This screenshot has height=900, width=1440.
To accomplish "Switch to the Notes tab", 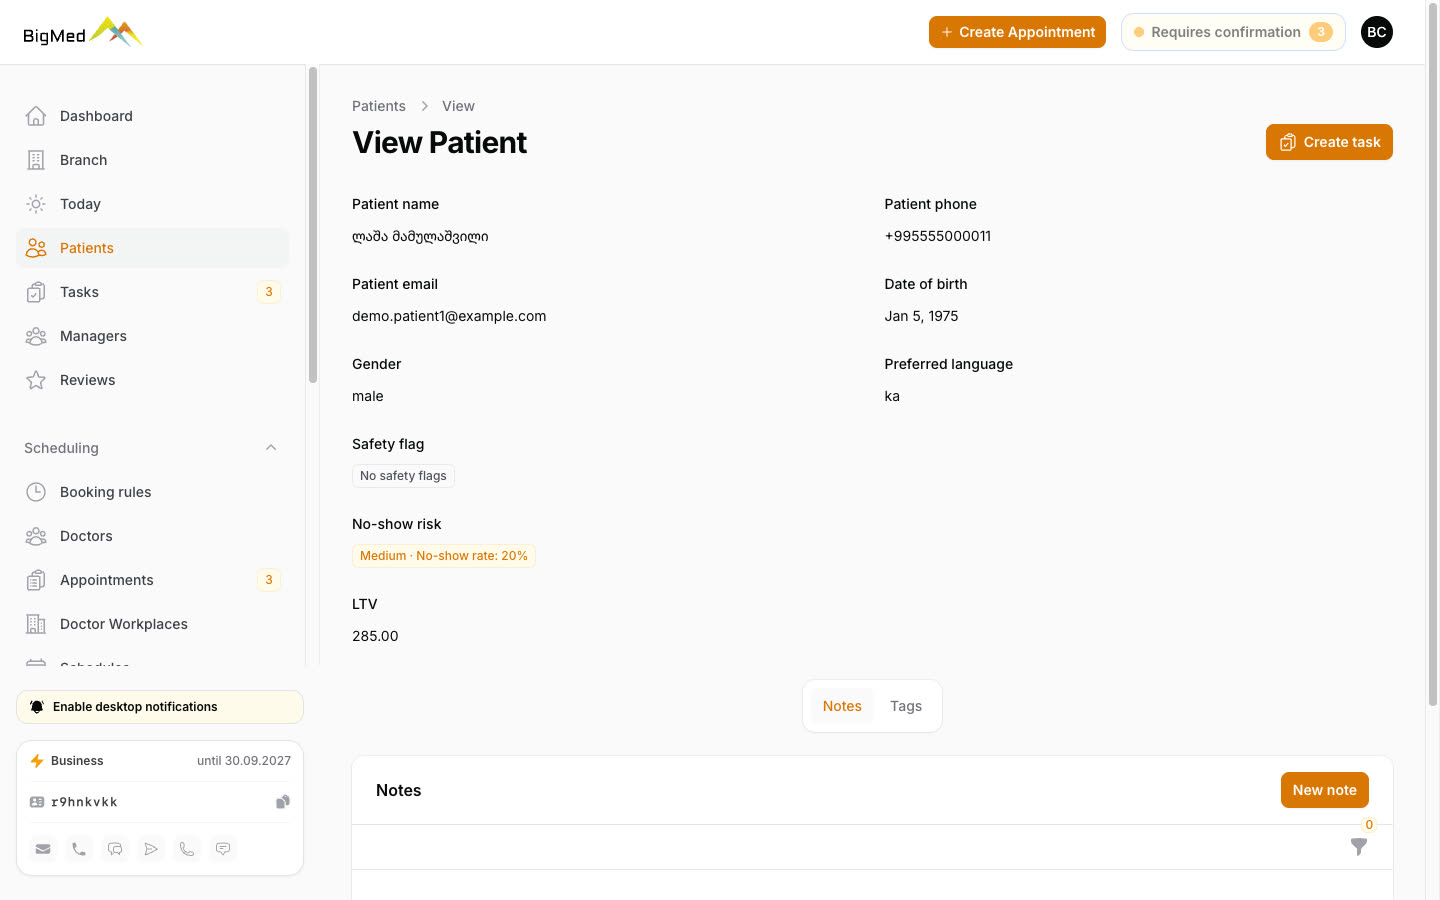I will pyautogui.click(x=842, y=706).
